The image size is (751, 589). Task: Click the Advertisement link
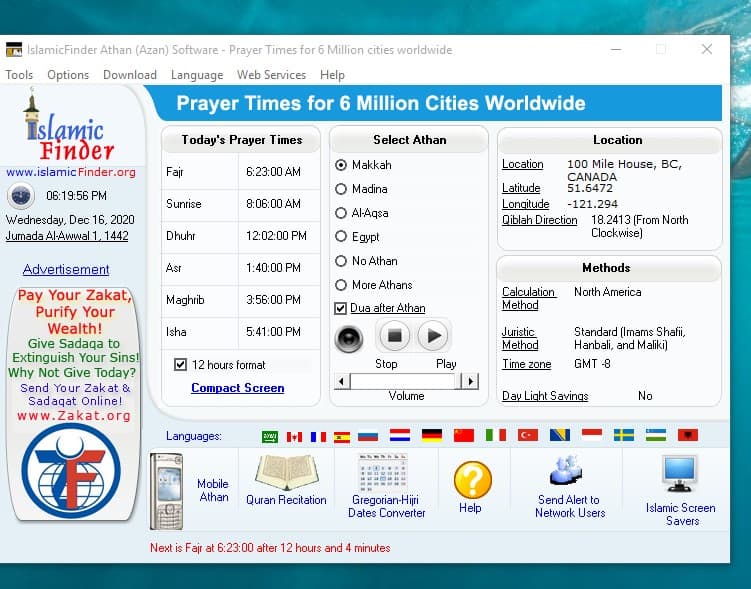click(66, 269)
